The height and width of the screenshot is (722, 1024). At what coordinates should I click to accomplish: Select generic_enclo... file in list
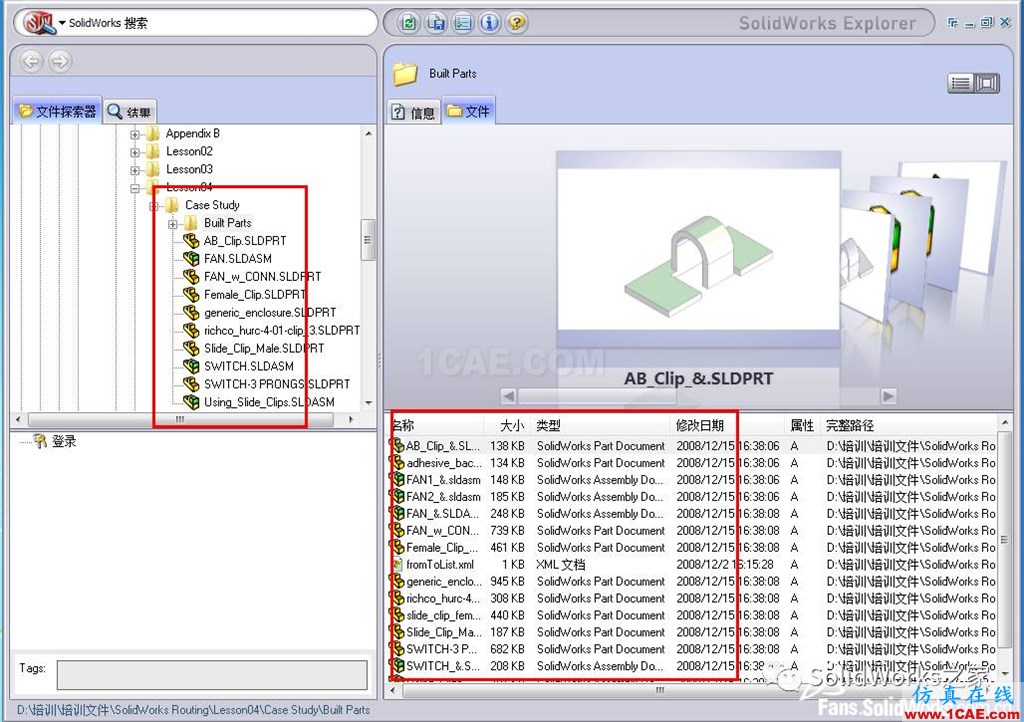click(x=443, y=582)
